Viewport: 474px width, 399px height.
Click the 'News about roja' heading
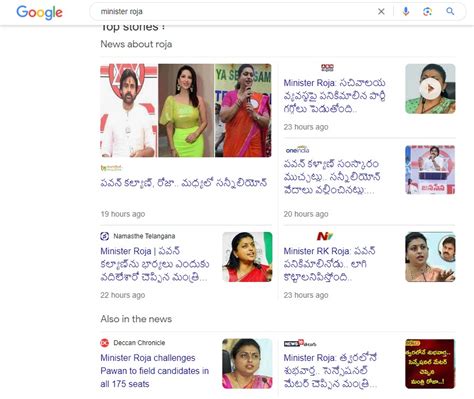[x=136, y=44]
